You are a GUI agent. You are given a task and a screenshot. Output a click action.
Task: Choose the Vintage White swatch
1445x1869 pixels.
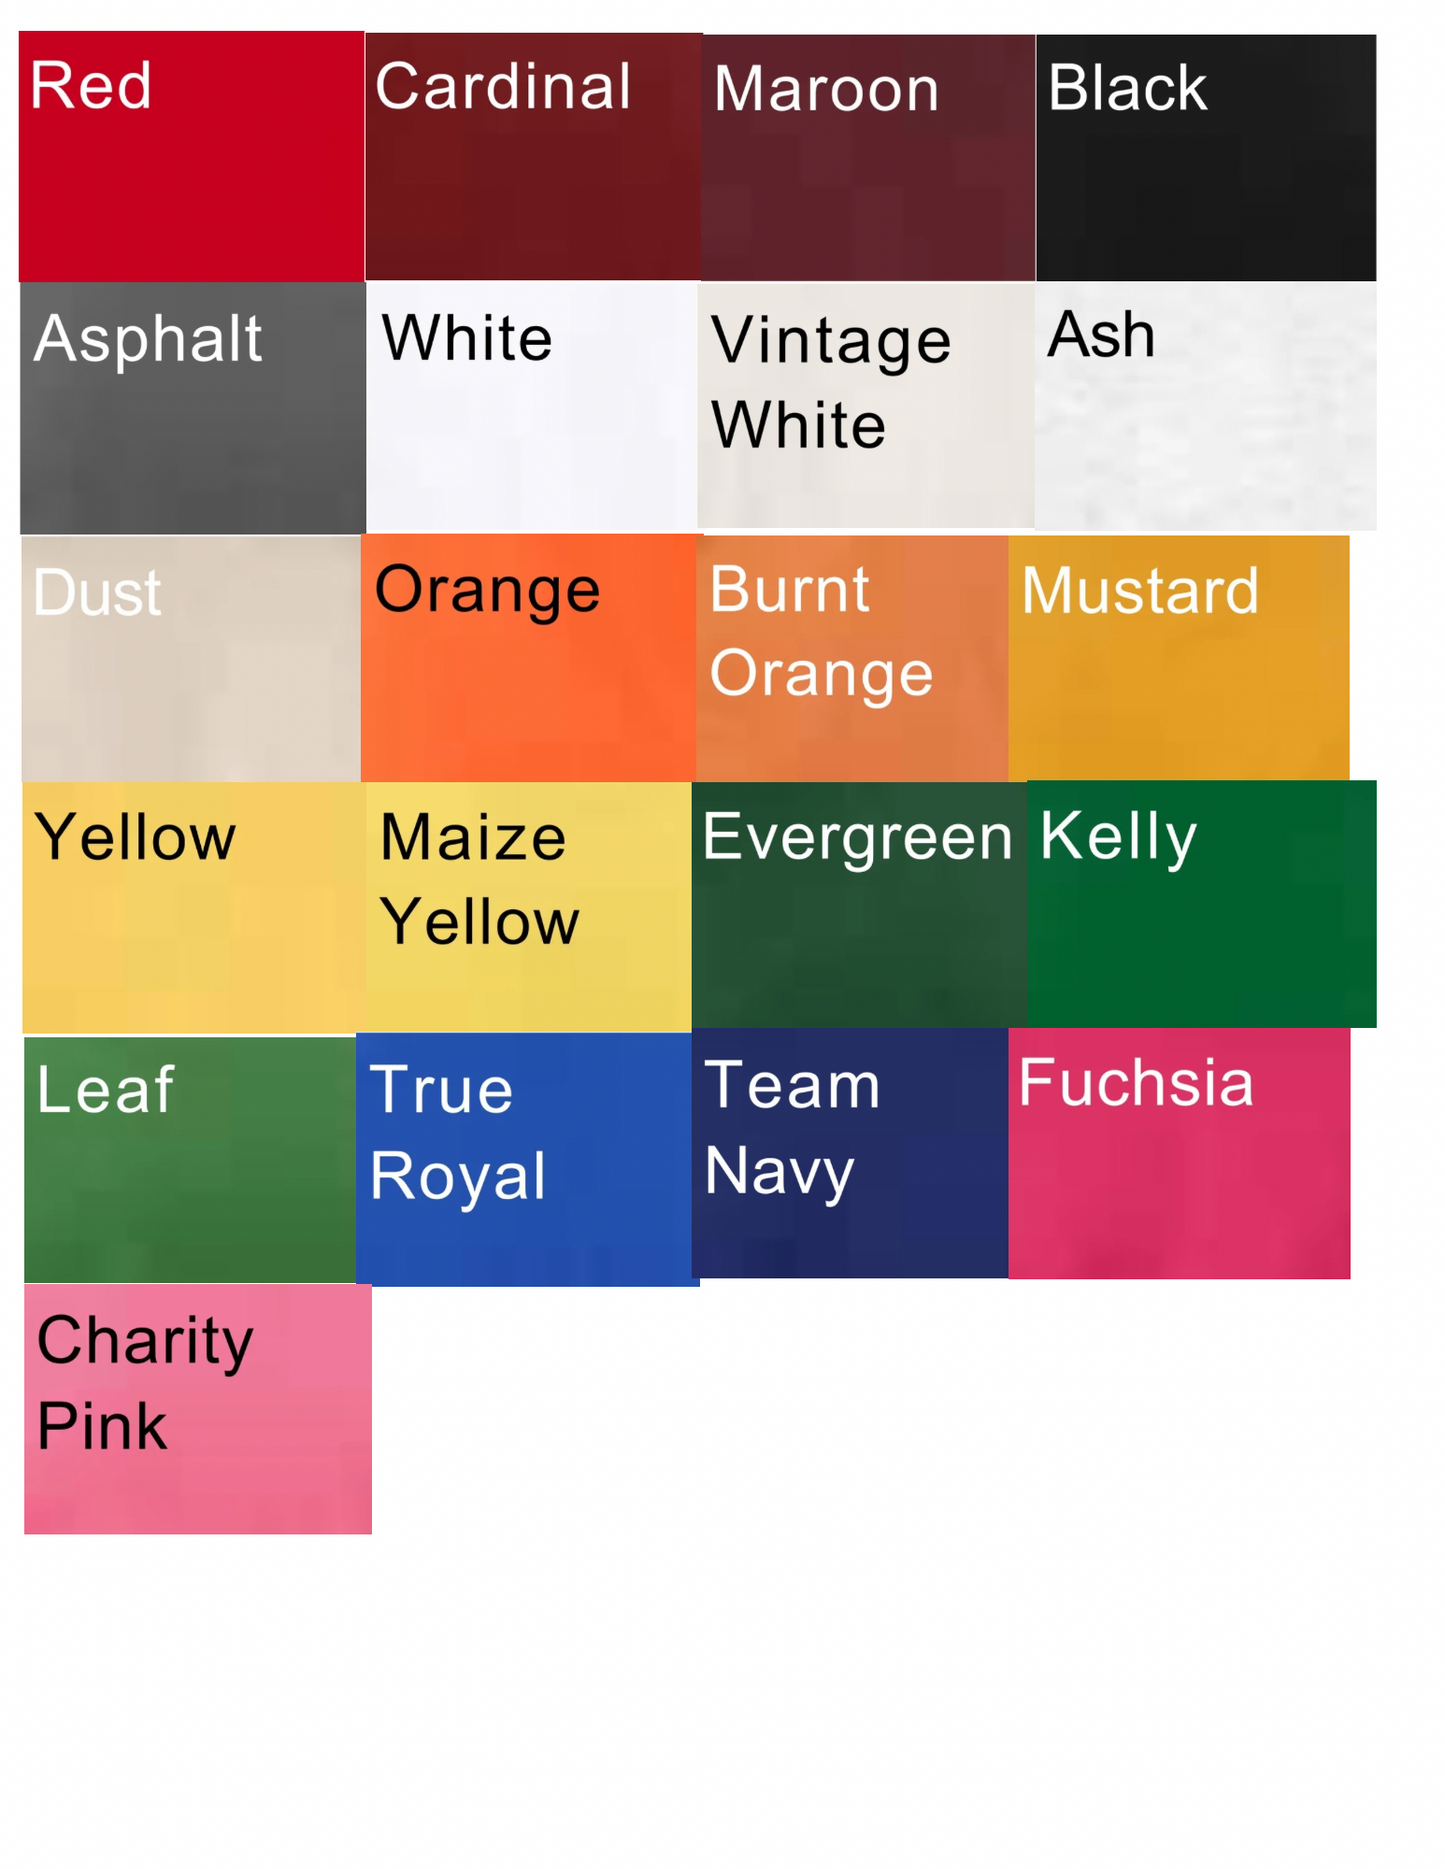pyautogui.click(x=866, y=406)
